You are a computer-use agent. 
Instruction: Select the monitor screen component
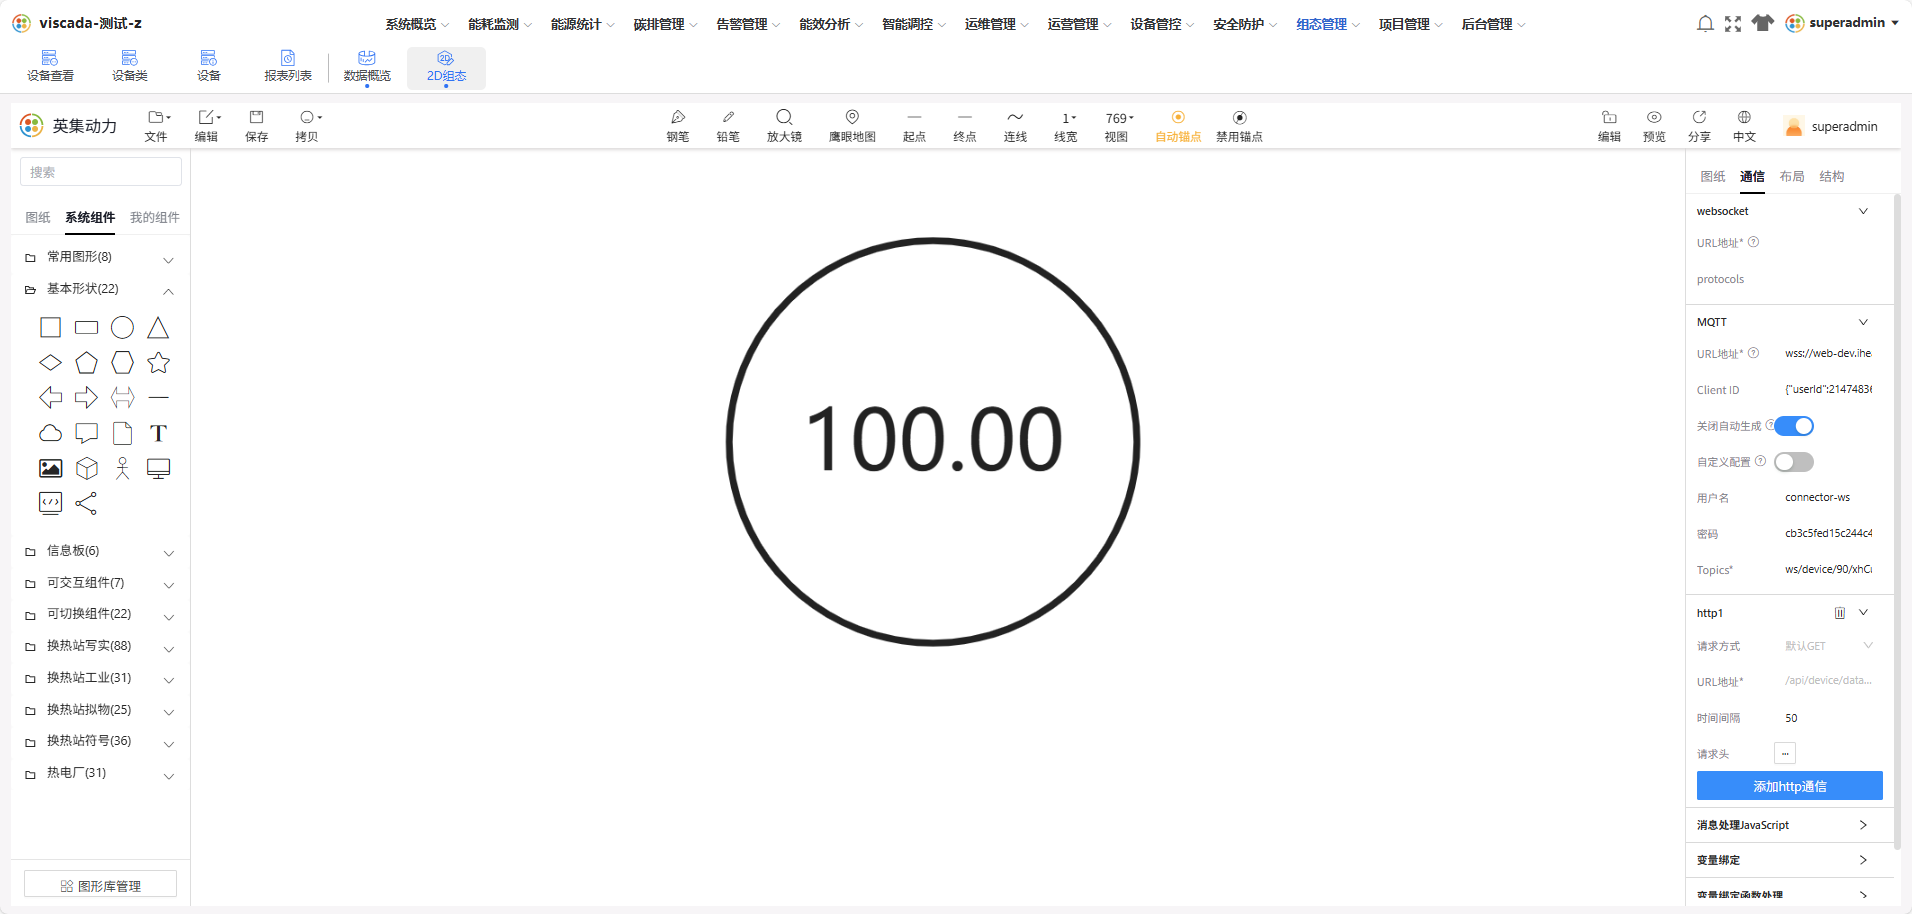(158, 469)
